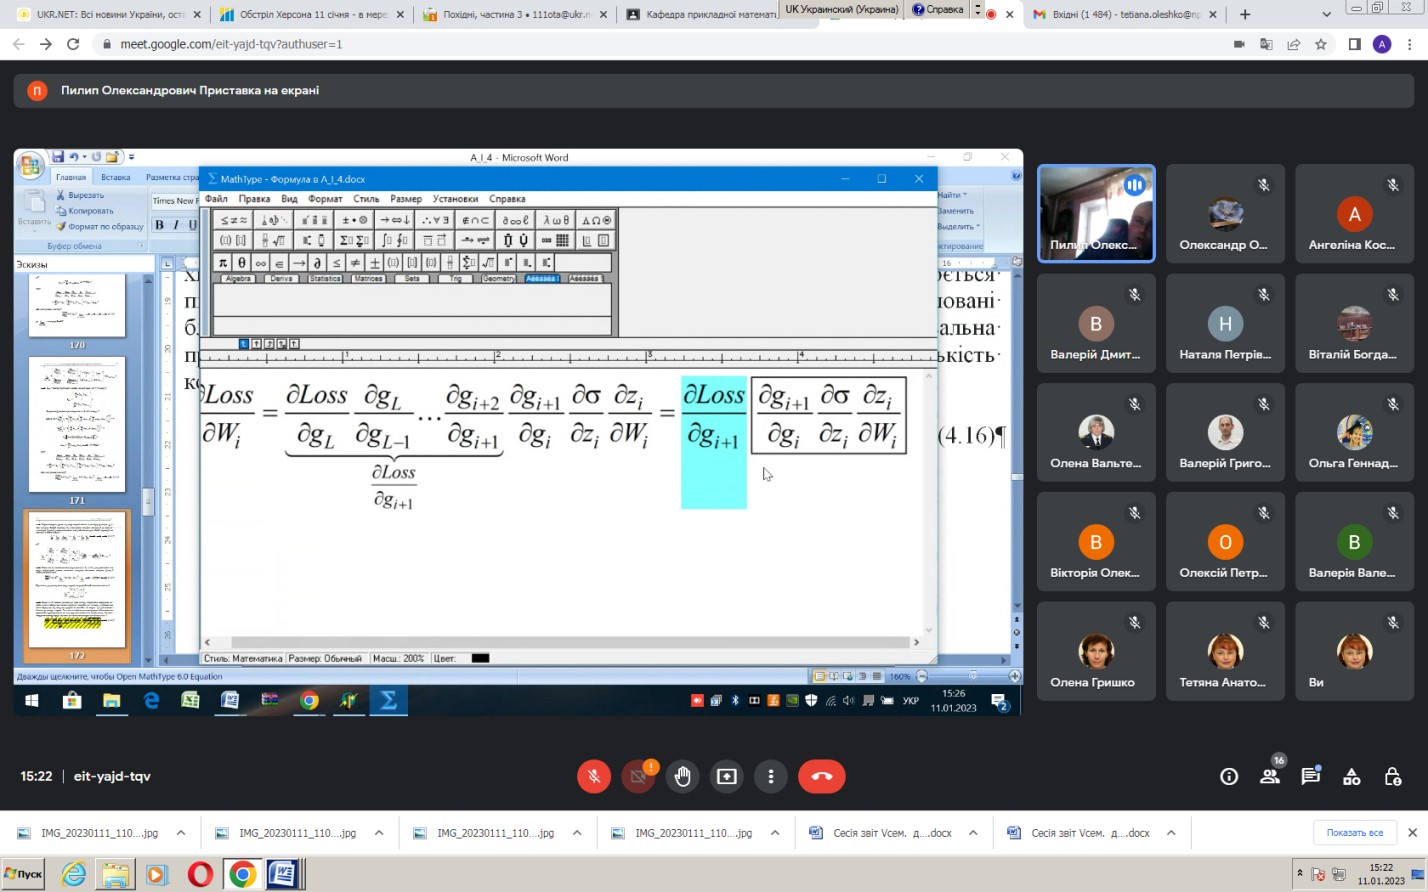Expand options for last Сесія звіт docx download
This screenshot has width=1428, height=892.
point(1171,833)
